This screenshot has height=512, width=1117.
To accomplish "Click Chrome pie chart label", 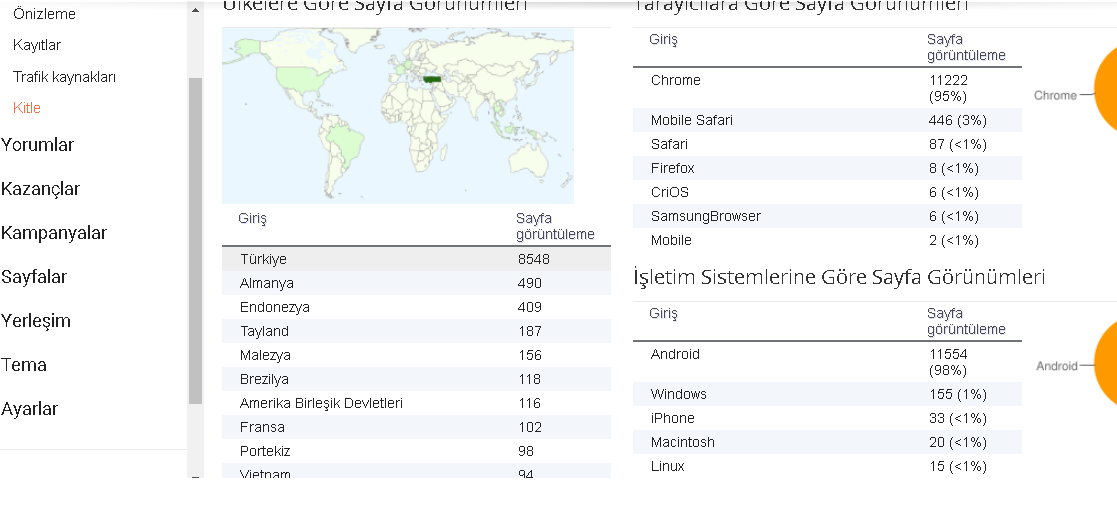I will 1055,95.
